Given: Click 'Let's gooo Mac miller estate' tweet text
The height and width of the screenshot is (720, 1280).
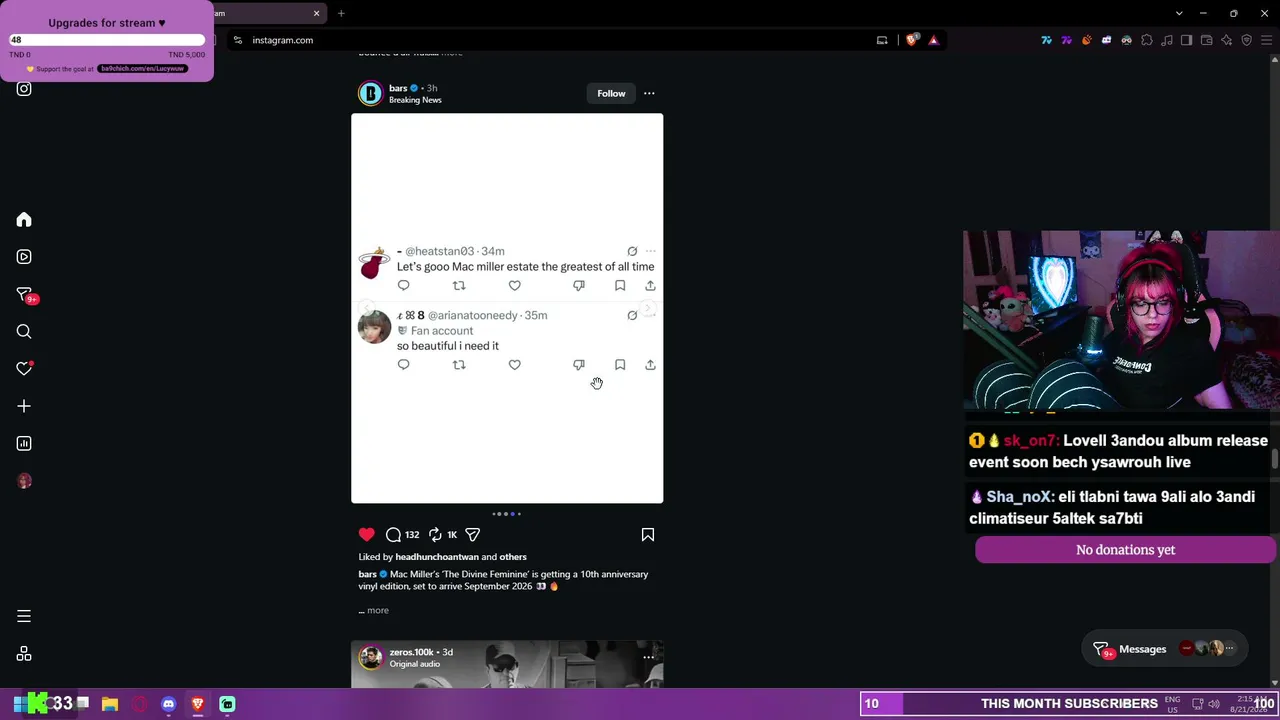Looking at the screenshot, I should click(525, 267).
